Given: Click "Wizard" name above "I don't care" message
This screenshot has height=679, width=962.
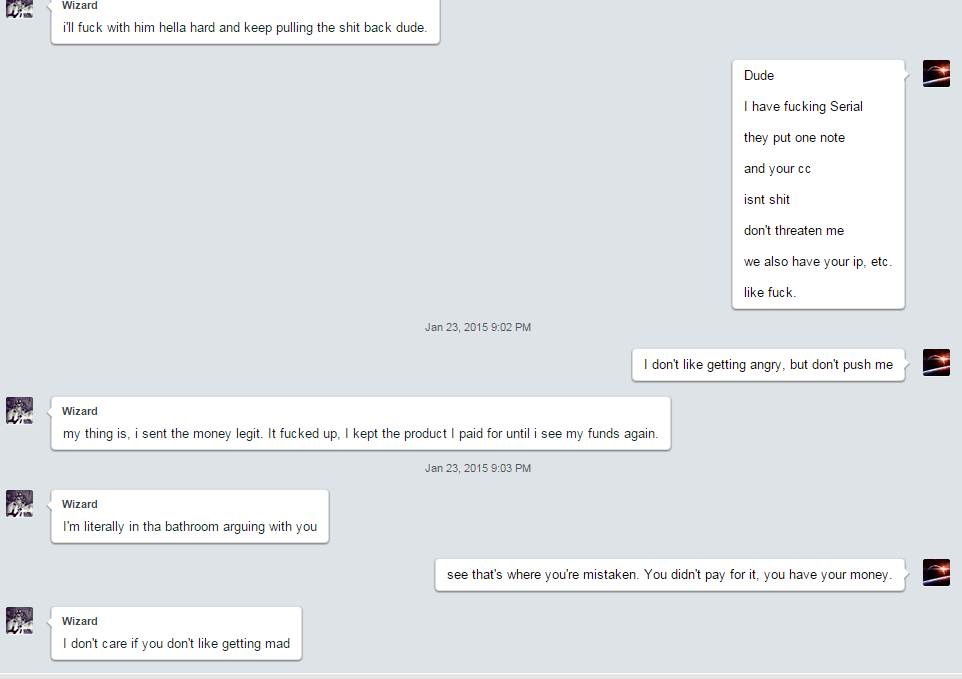Looking at the screenshot, I should pyautogui.click(x=80, y=621).
